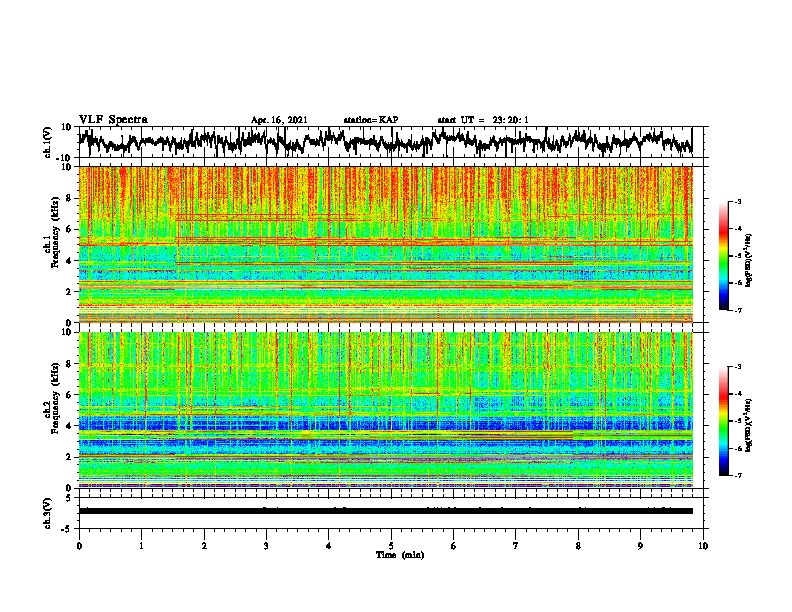Click the ch.1 color scale bar
This screenshot has height=612, width=792.
point(724,256)
